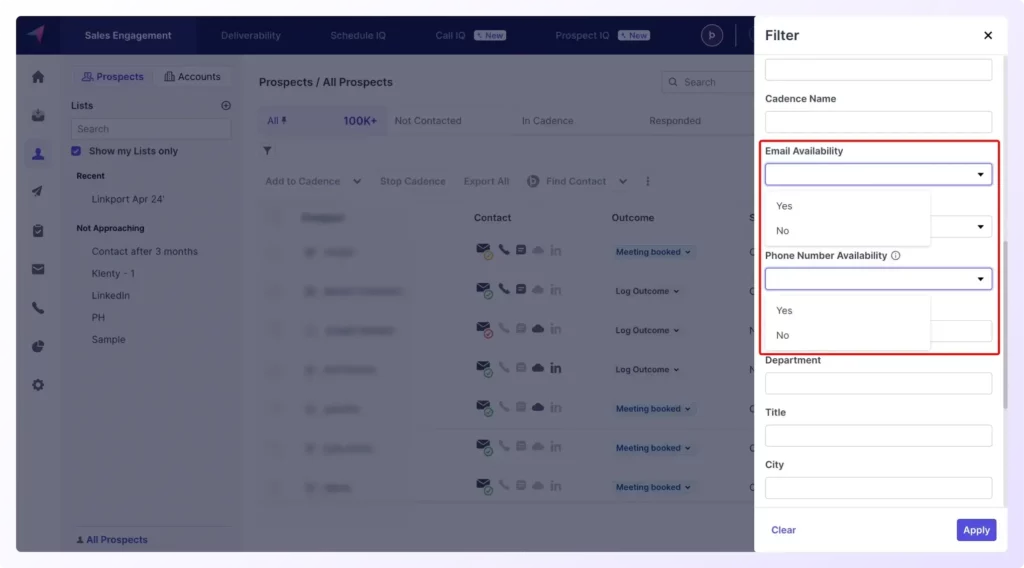Click the Filter panel scrollbar
Viewport: 1024px width, 568px height.
coord(1004,324)
